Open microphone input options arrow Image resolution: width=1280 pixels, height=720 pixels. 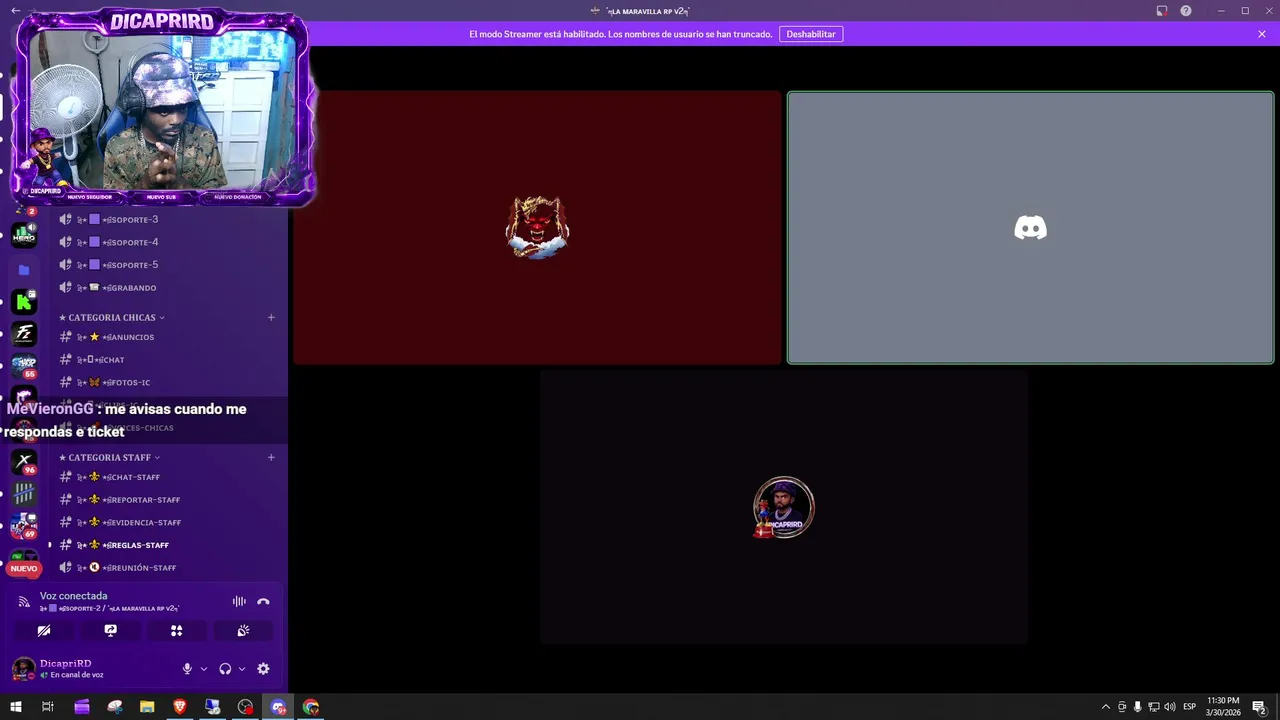point(204,669)
